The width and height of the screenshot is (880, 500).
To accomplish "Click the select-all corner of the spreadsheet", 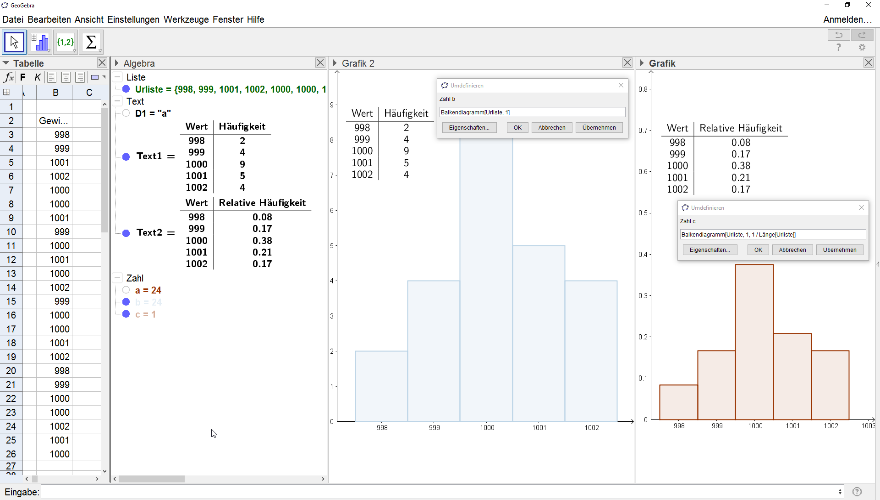I will (x=7, y=93).
